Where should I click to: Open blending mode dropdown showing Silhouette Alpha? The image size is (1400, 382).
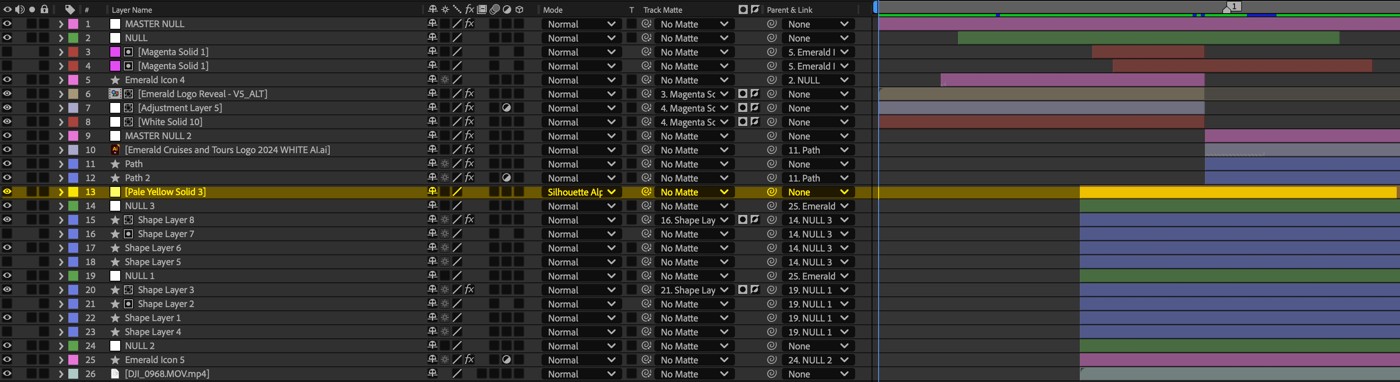coord(581,192)
